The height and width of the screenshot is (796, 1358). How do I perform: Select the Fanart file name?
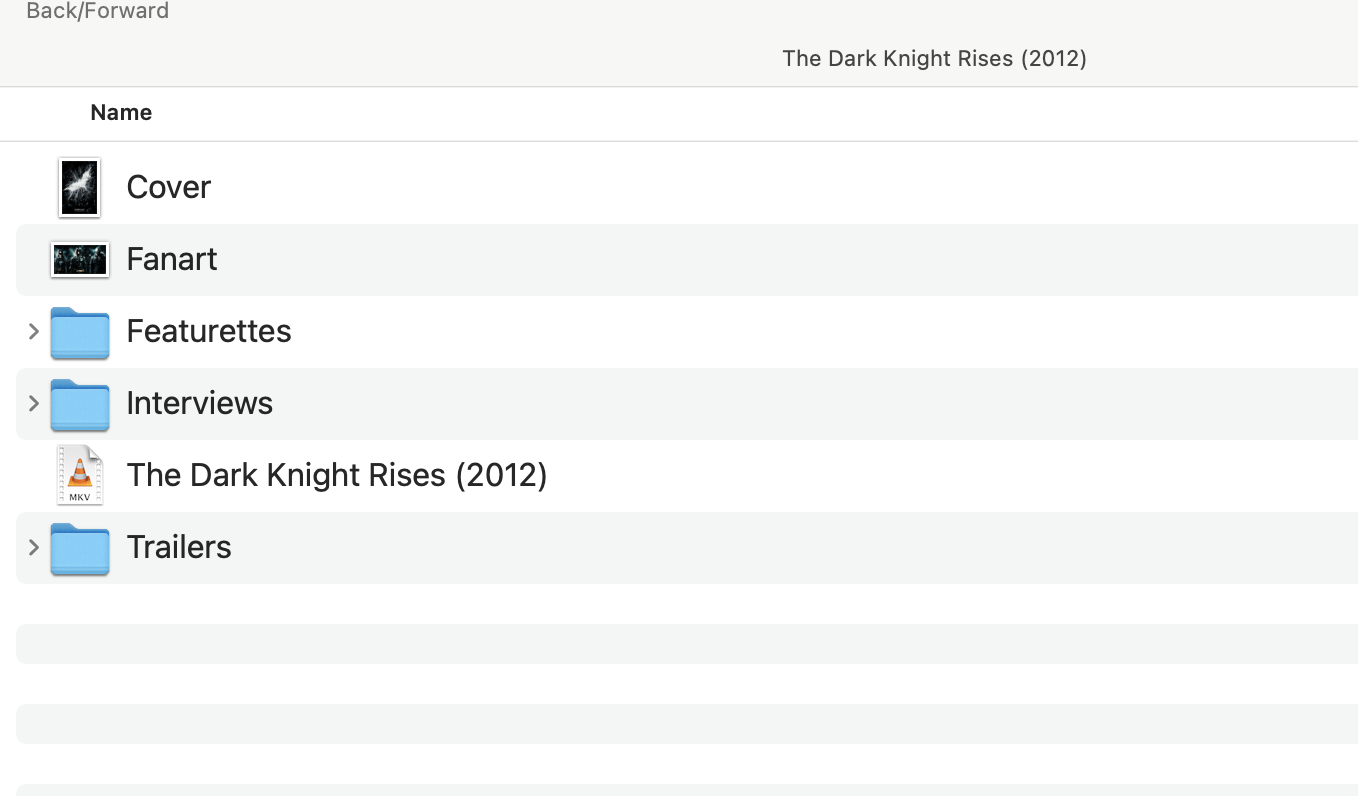[x=172, y=259]
